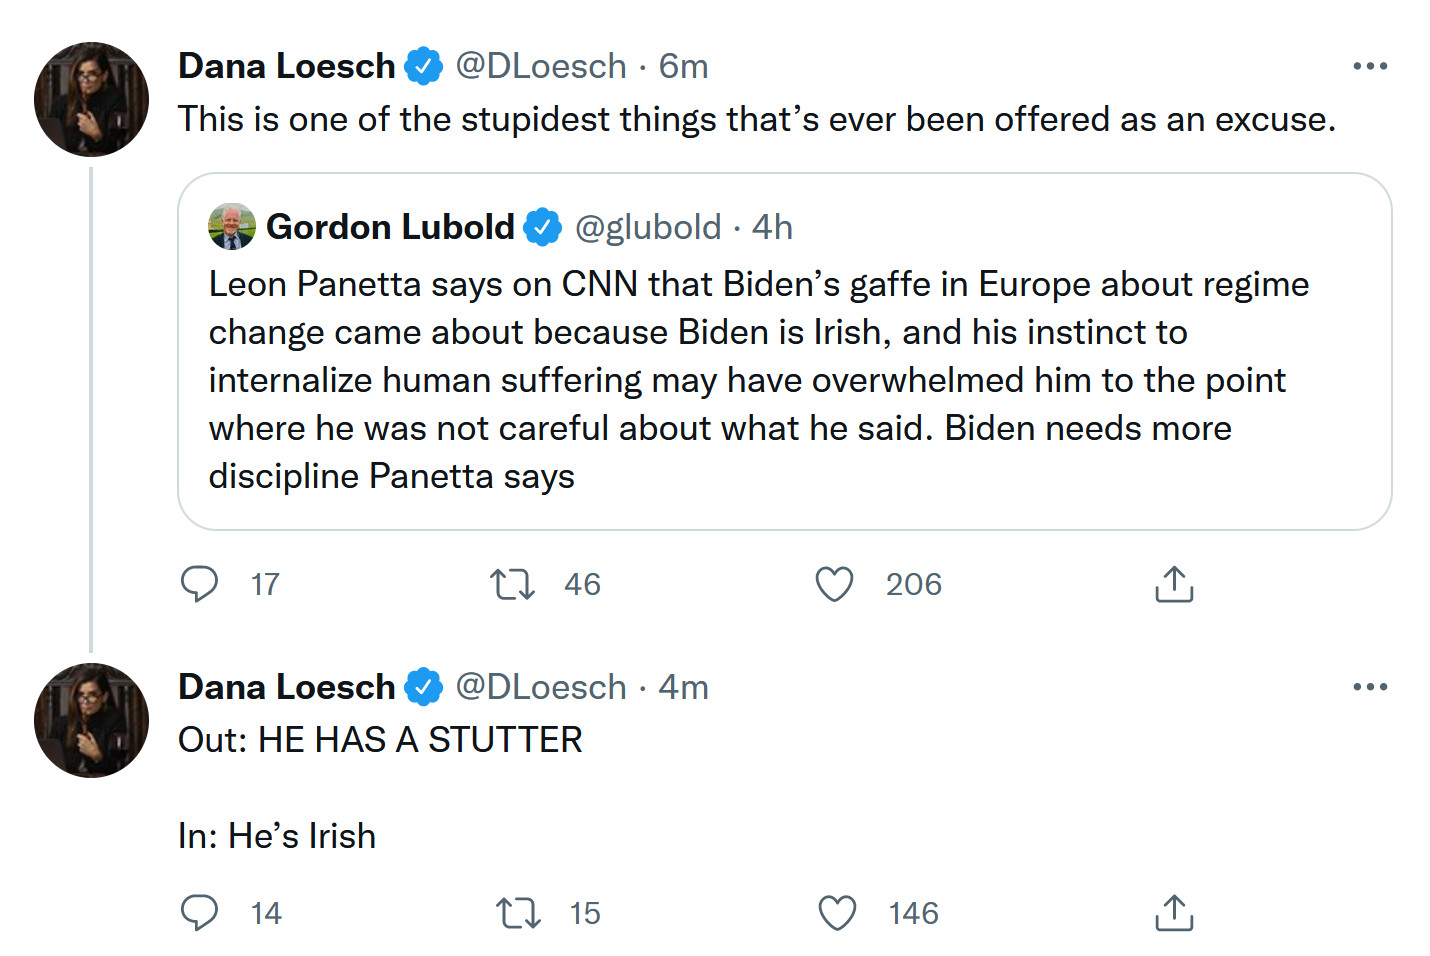Viewport: 1430px width, 956px height.
Task: Click the verified badge beside Gordon Lubold
Action: pos(543,227)
